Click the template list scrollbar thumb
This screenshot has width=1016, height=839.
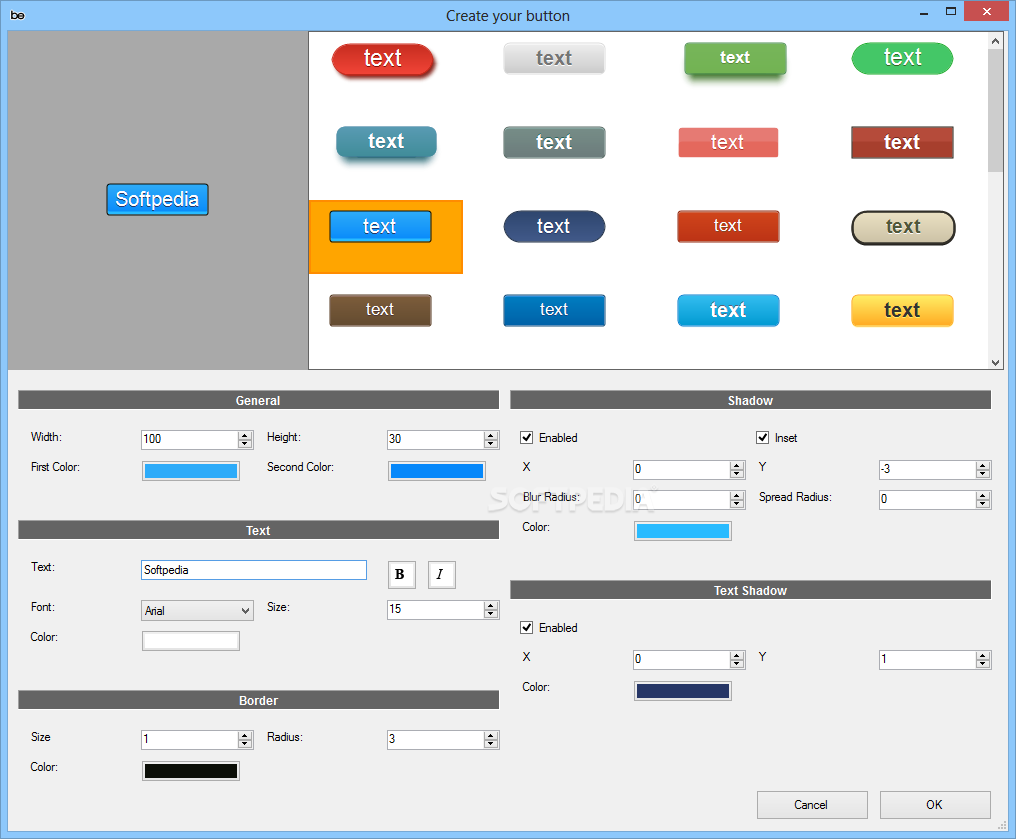[996, 110]
